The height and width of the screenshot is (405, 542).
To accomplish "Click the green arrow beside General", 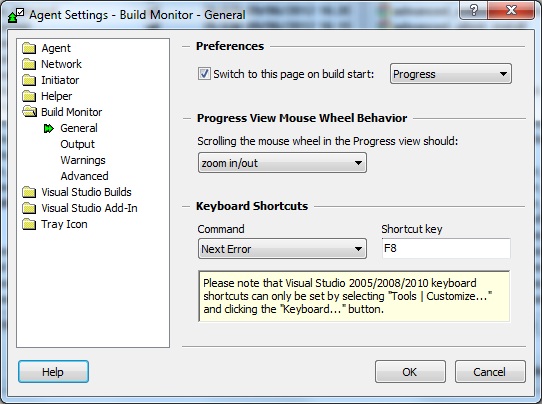I will click(49, 129).
